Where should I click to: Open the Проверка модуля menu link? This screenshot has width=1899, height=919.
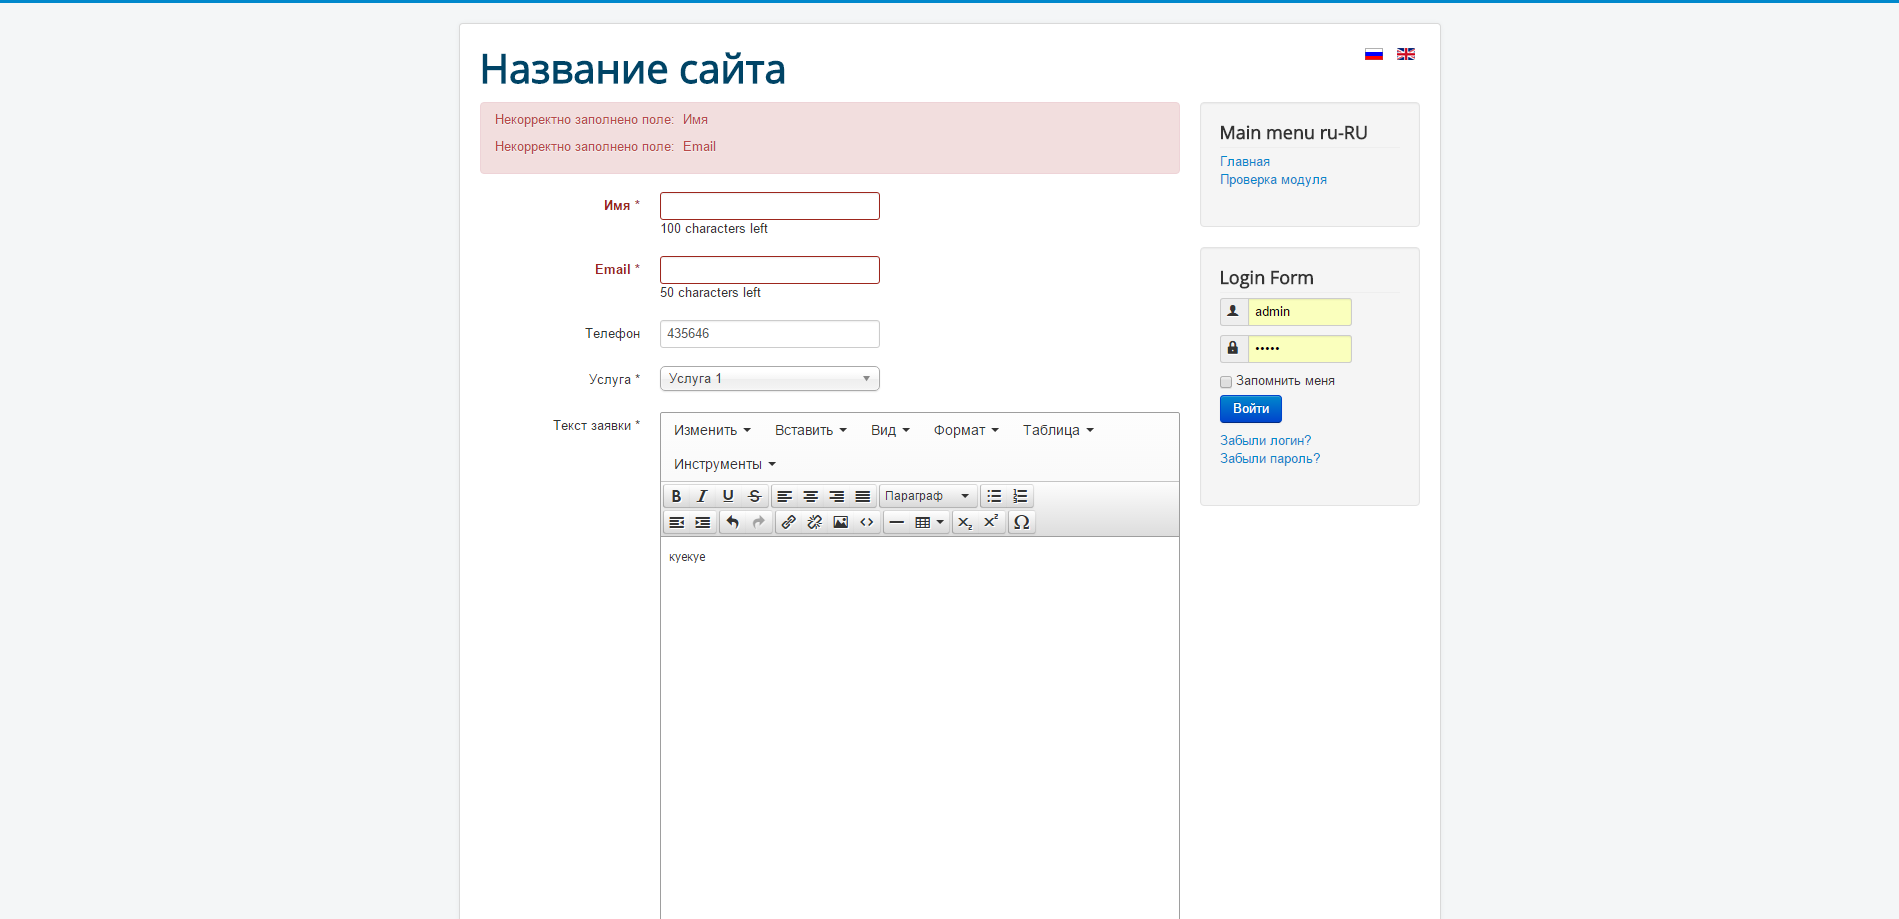tap(1273, 180)
